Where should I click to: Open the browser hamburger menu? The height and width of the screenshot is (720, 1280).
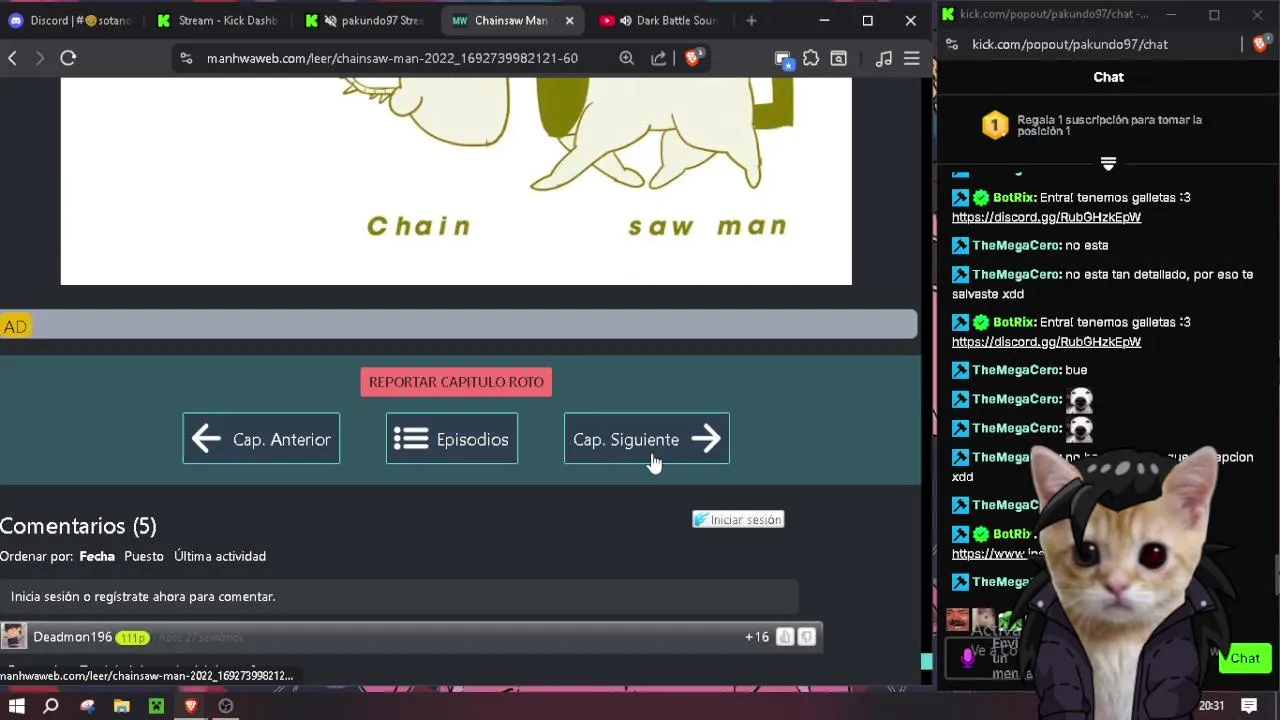click(912, 59)
